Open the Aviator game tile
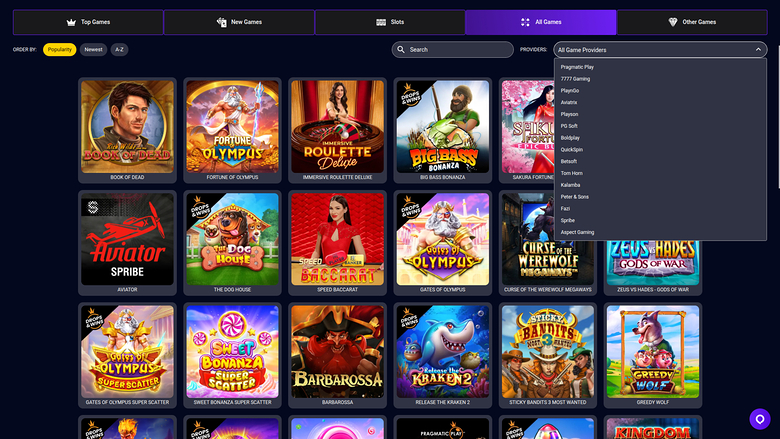780x439 pixels. click(127, 243)
